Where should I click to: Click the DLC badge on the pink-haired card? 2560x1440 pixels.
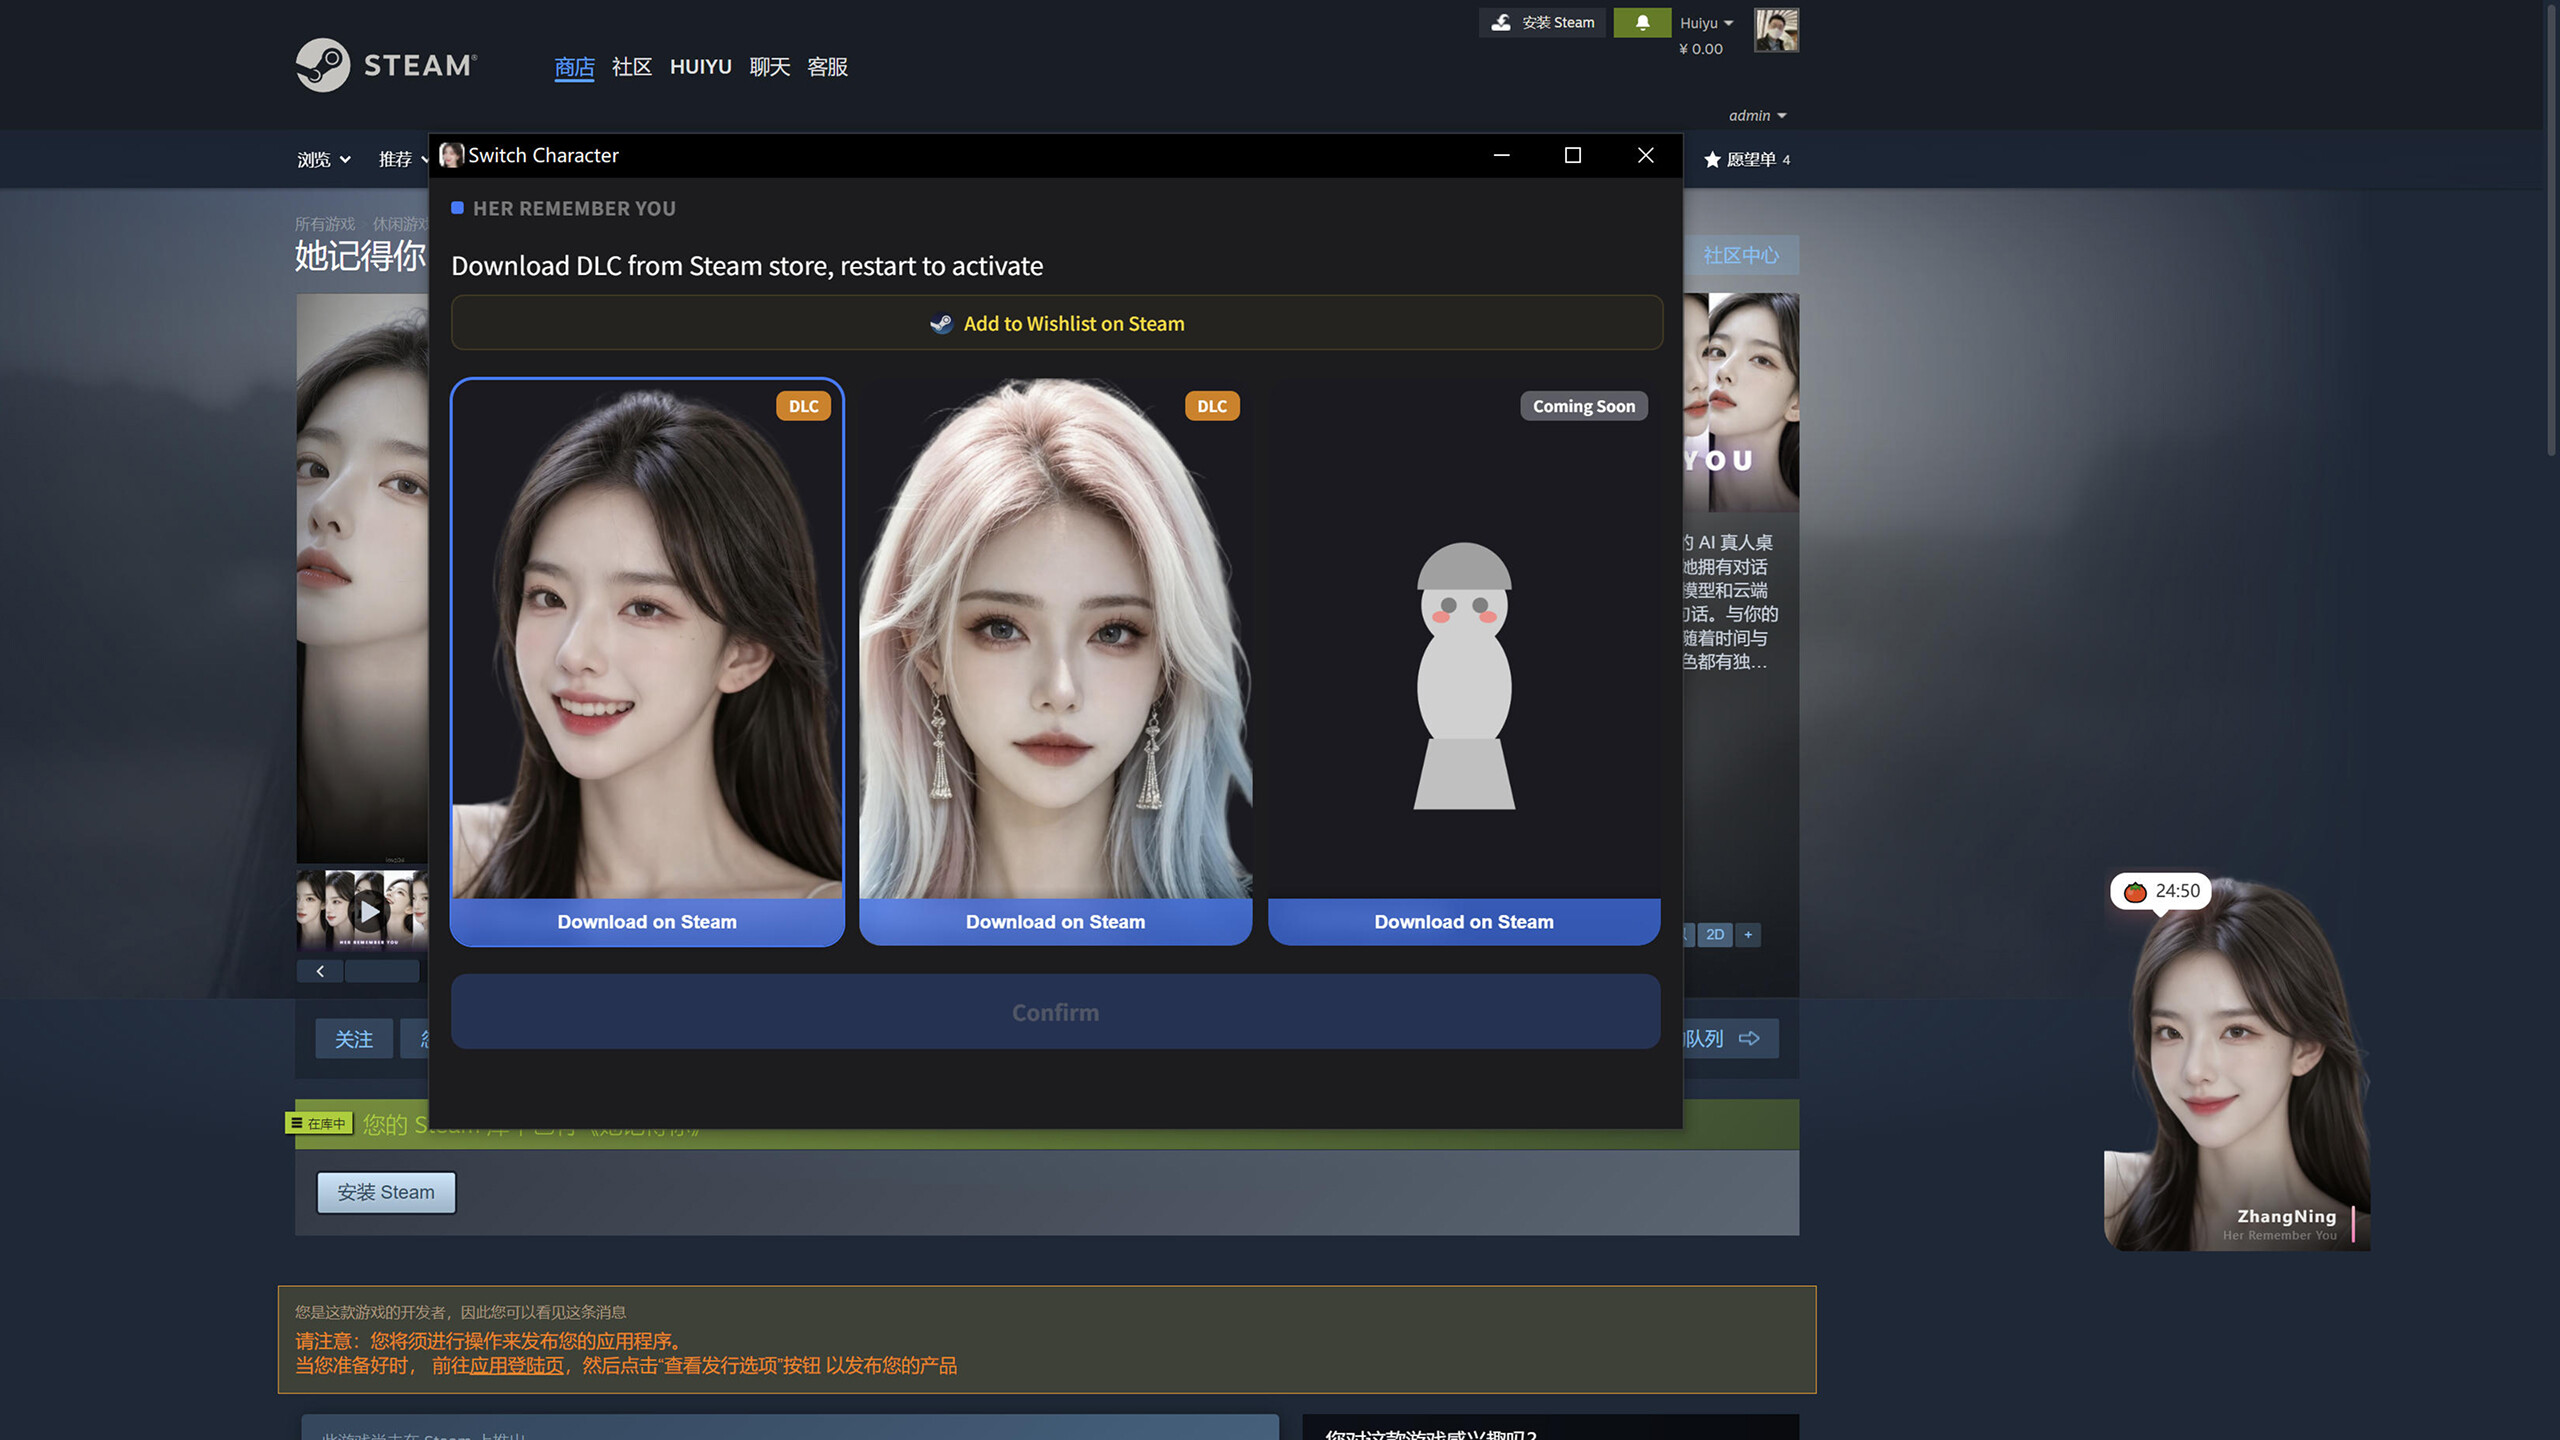1212,406
